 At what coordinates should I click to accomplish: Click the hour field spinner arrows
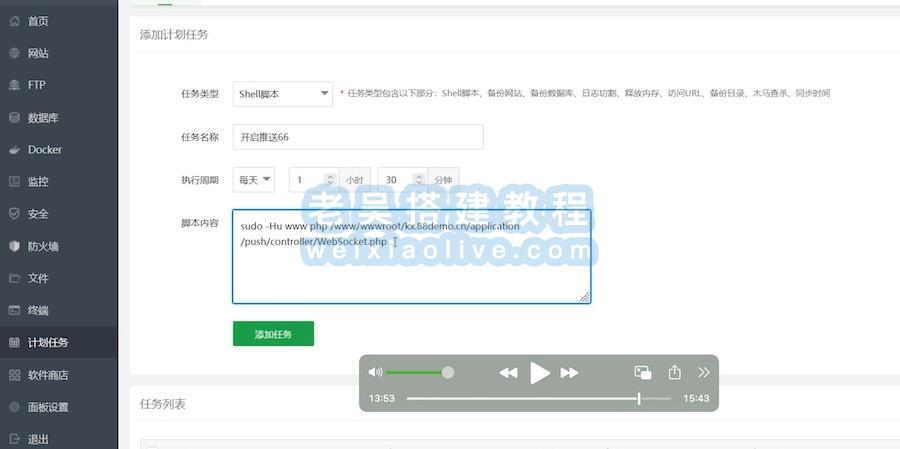coord(330,180)
